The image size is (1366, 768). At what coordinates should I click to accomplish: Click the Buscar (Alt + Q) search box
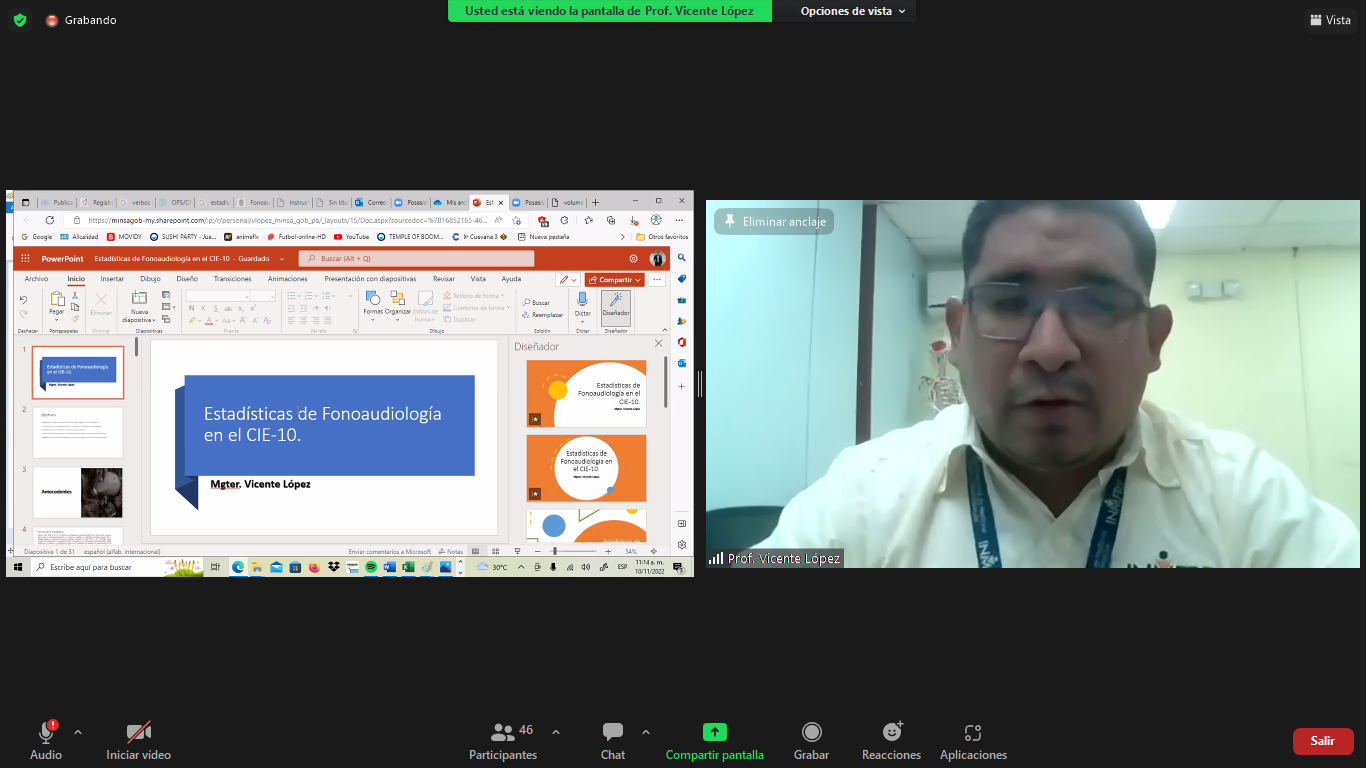pyautogui.click(x=416, y=258)
